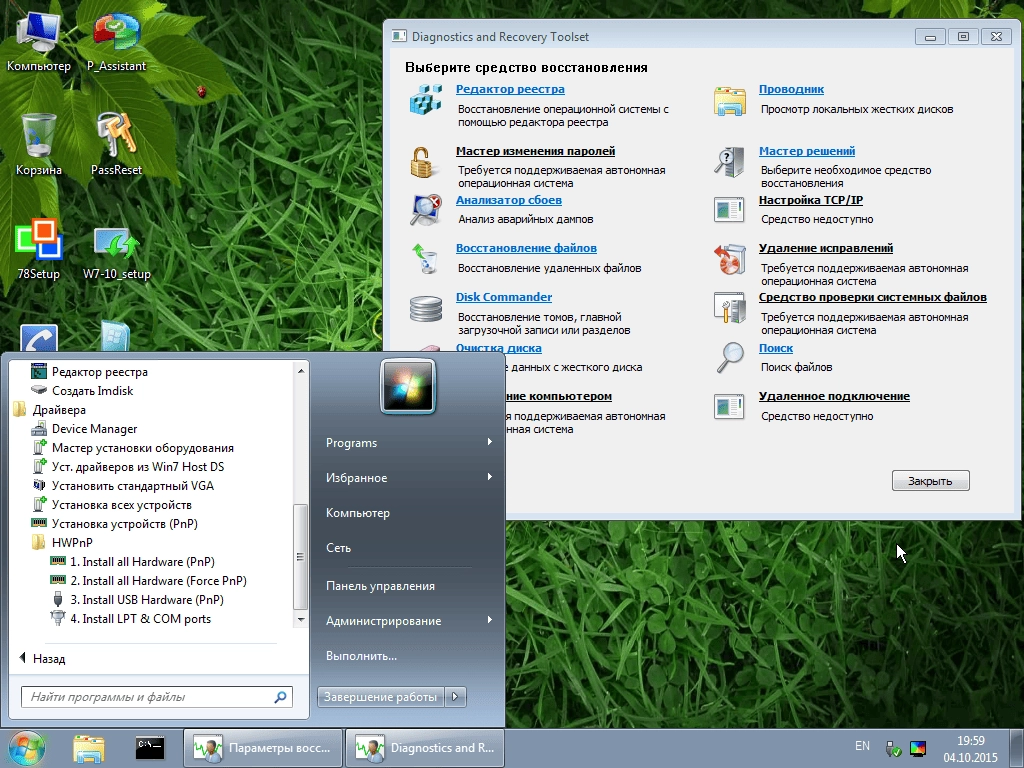Launch 2. Install all Hardware (Force PnP)
This screenshot has height=768, width=1024.
coord(148,581)
